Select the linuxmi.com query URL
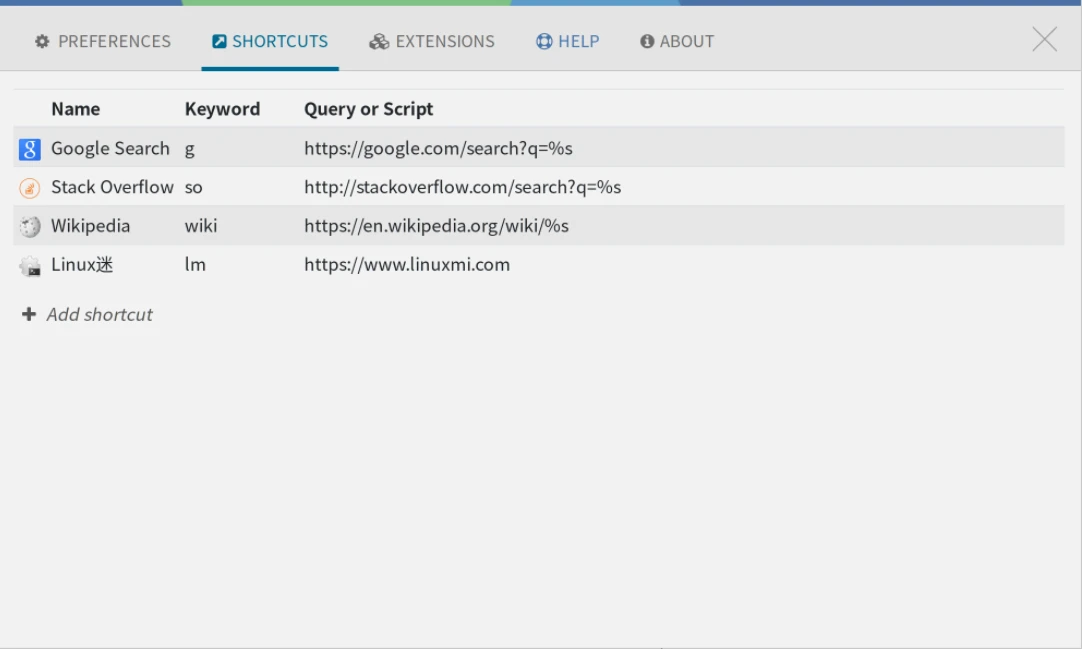 407,265
